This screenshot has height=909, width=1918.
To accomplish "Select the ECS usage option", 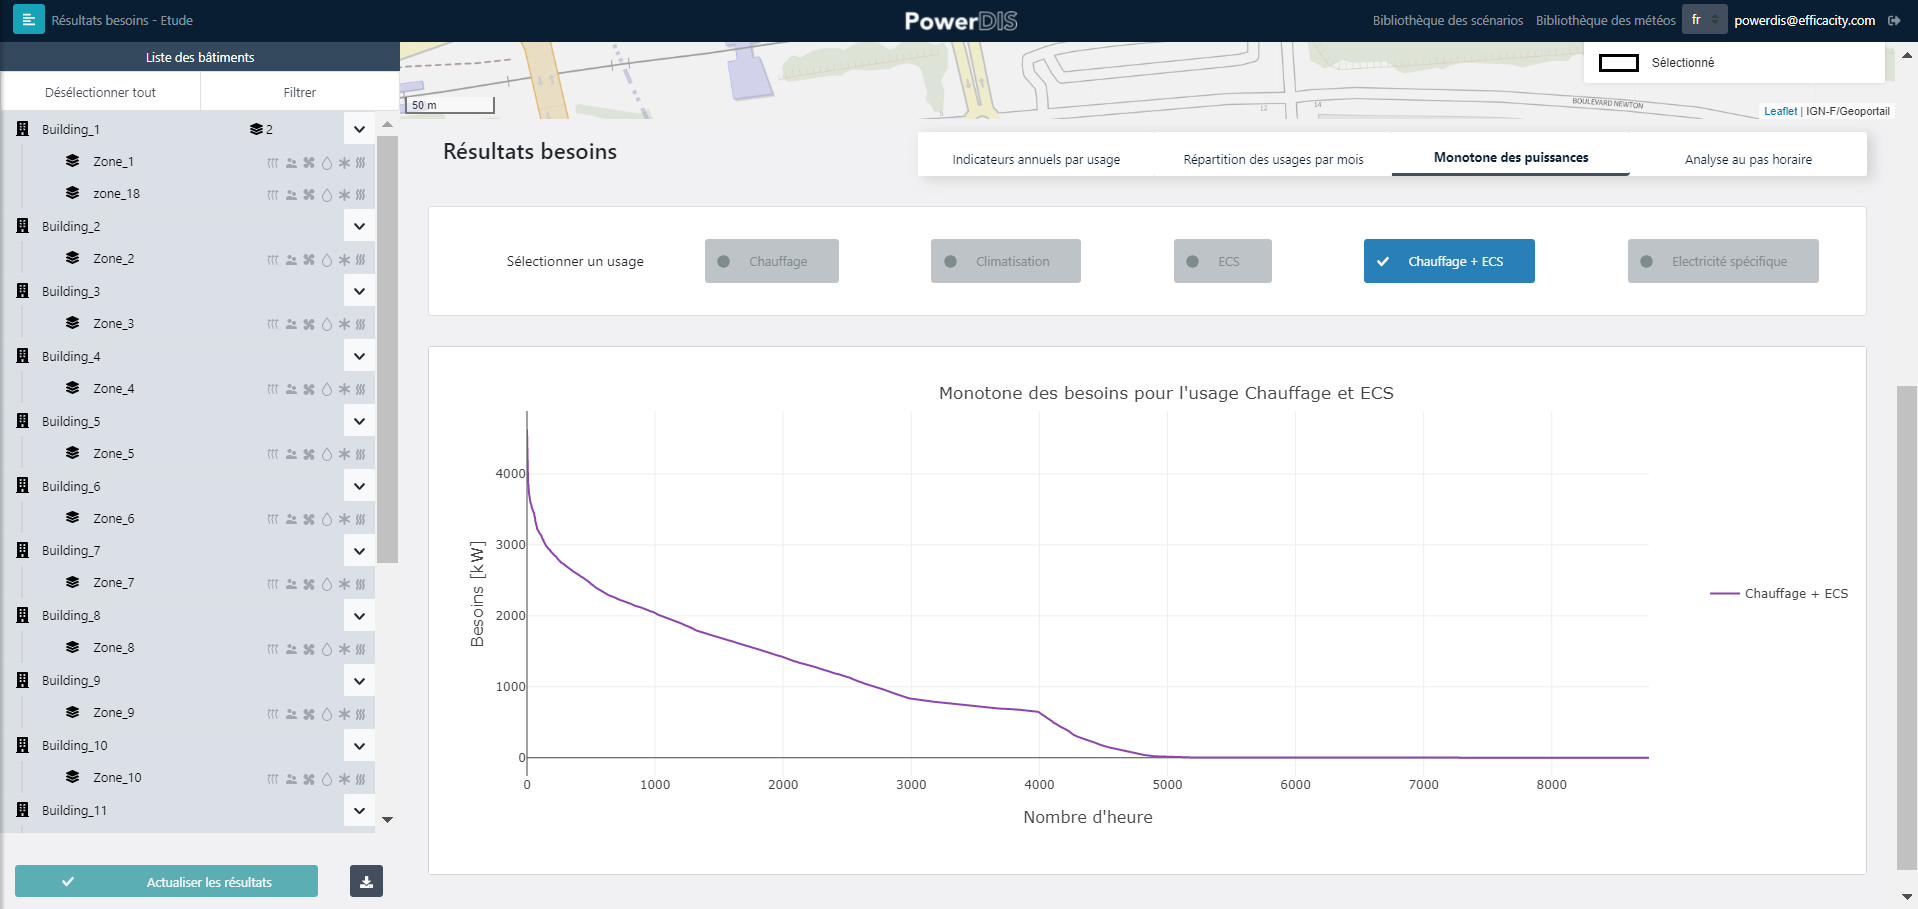I will (1222, 261).
